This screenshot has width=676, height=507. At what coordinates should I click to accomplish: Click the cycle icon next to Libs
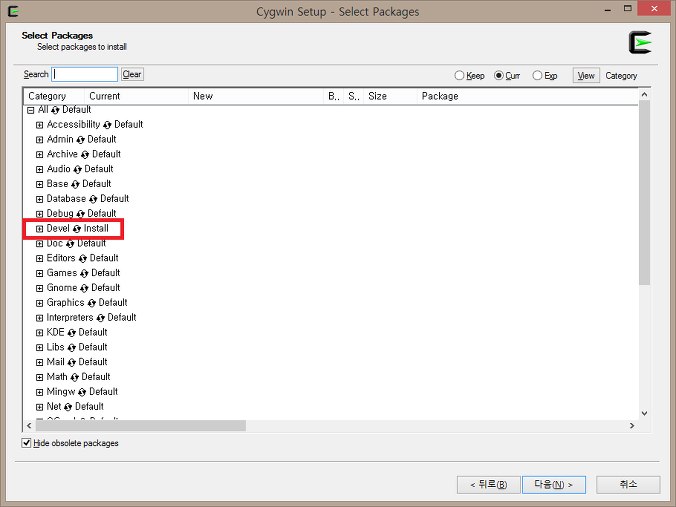pos(72,348)
